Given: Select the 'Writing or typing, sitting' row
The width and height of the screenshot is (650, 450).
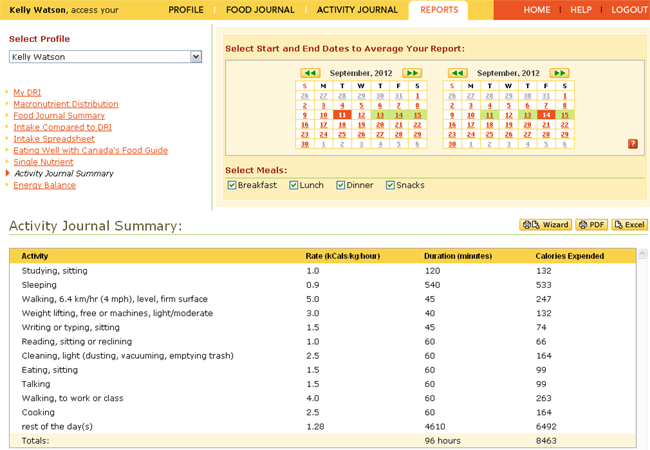Looking at the screenshot, I should 323,327.
